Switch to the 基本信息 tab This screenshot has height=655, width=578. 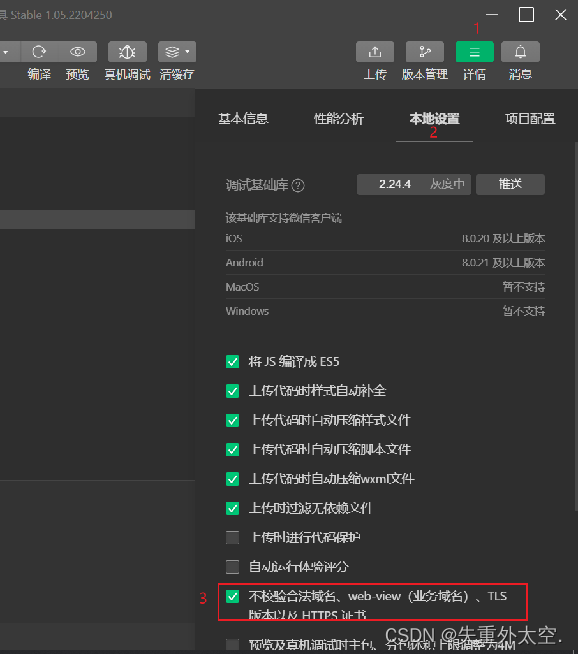click(x=243, y=119)
